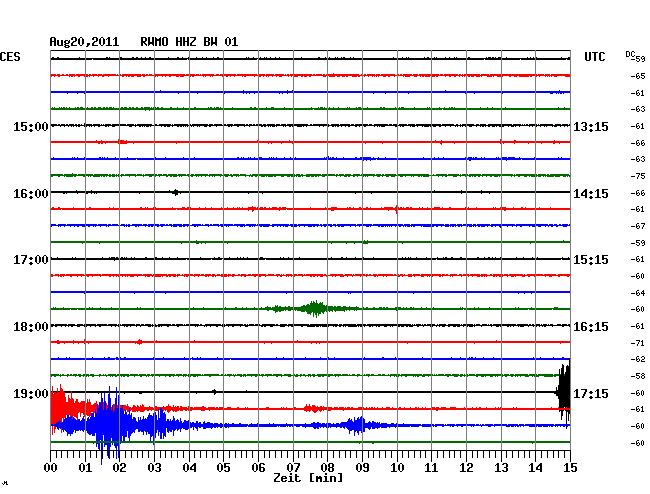Click the largest blue wave packet between minutes 01 and 02
Image resolution: width=650 pixels, height=494 pixels.
point(109,425)
